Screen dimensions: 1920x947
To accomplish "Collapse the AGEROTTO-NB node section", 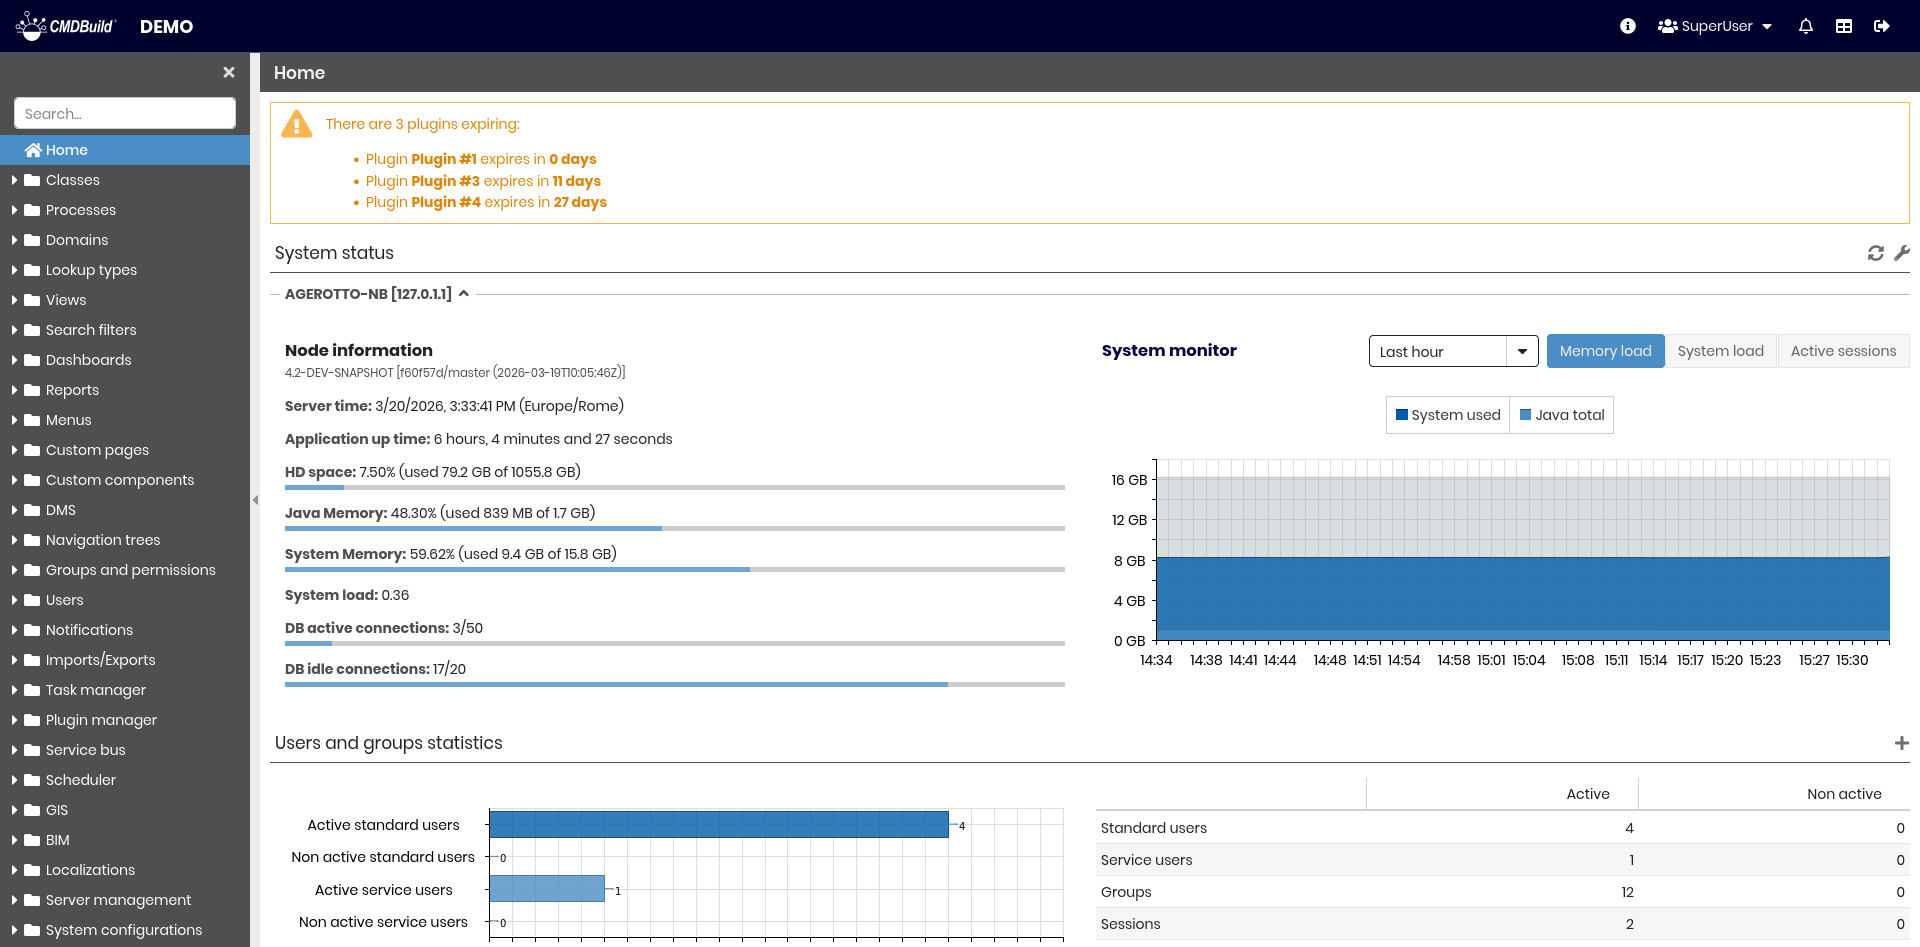I will pos(464,294).
